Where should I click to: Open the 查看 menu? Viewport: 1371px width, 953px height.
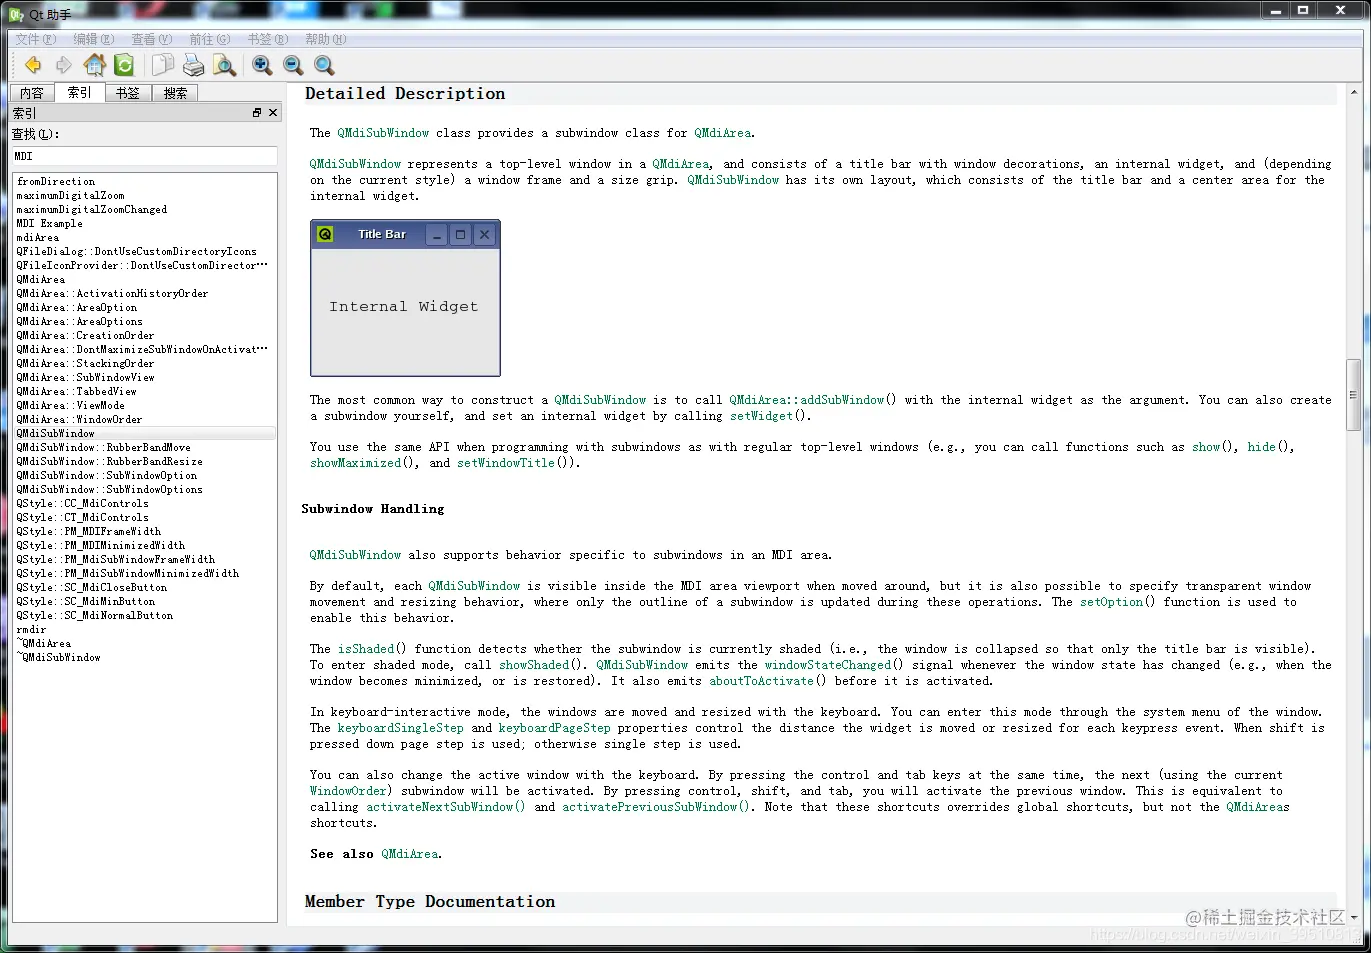click(x=151, y=39)
